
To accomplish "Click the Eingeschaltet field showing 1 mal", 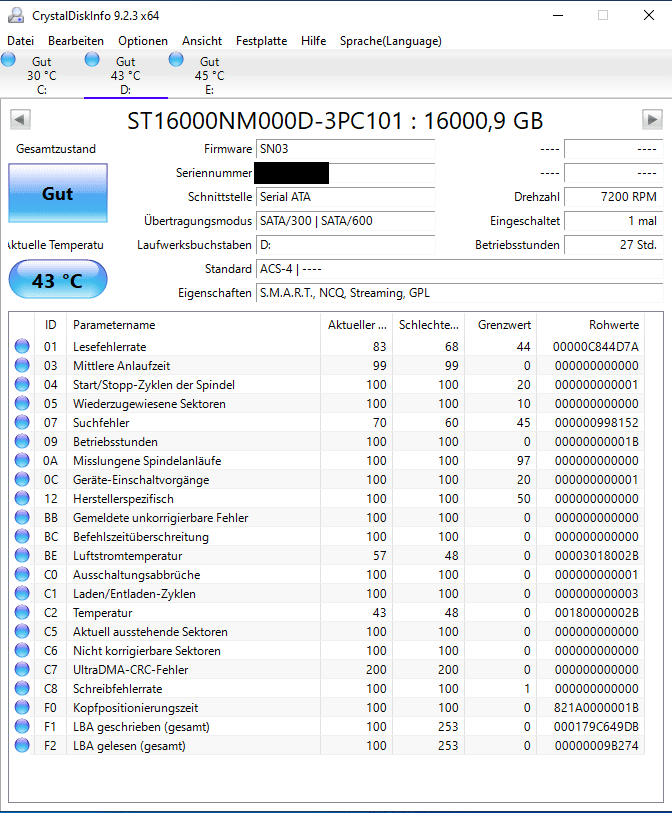I will pos(613,221).
